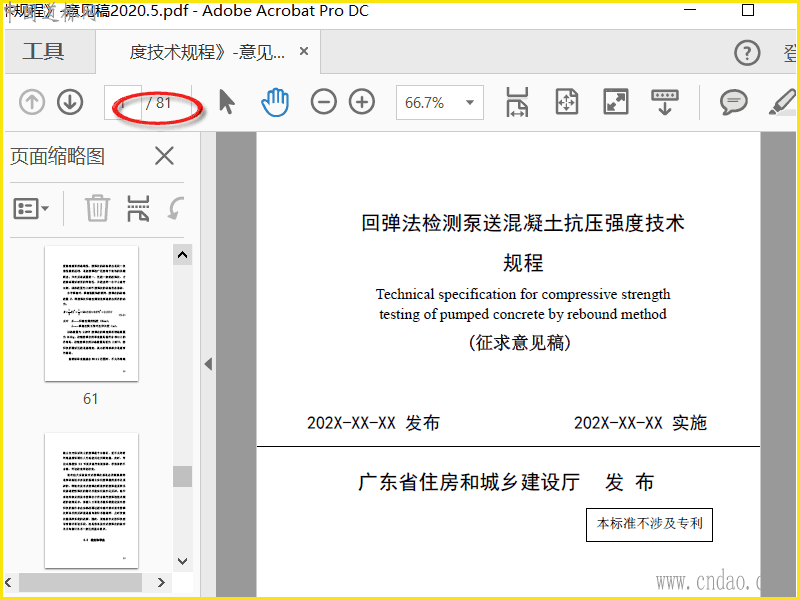800x600 pixels.
Task: Open thumbnail panel options menu
Action: click(x=31, y=208)
